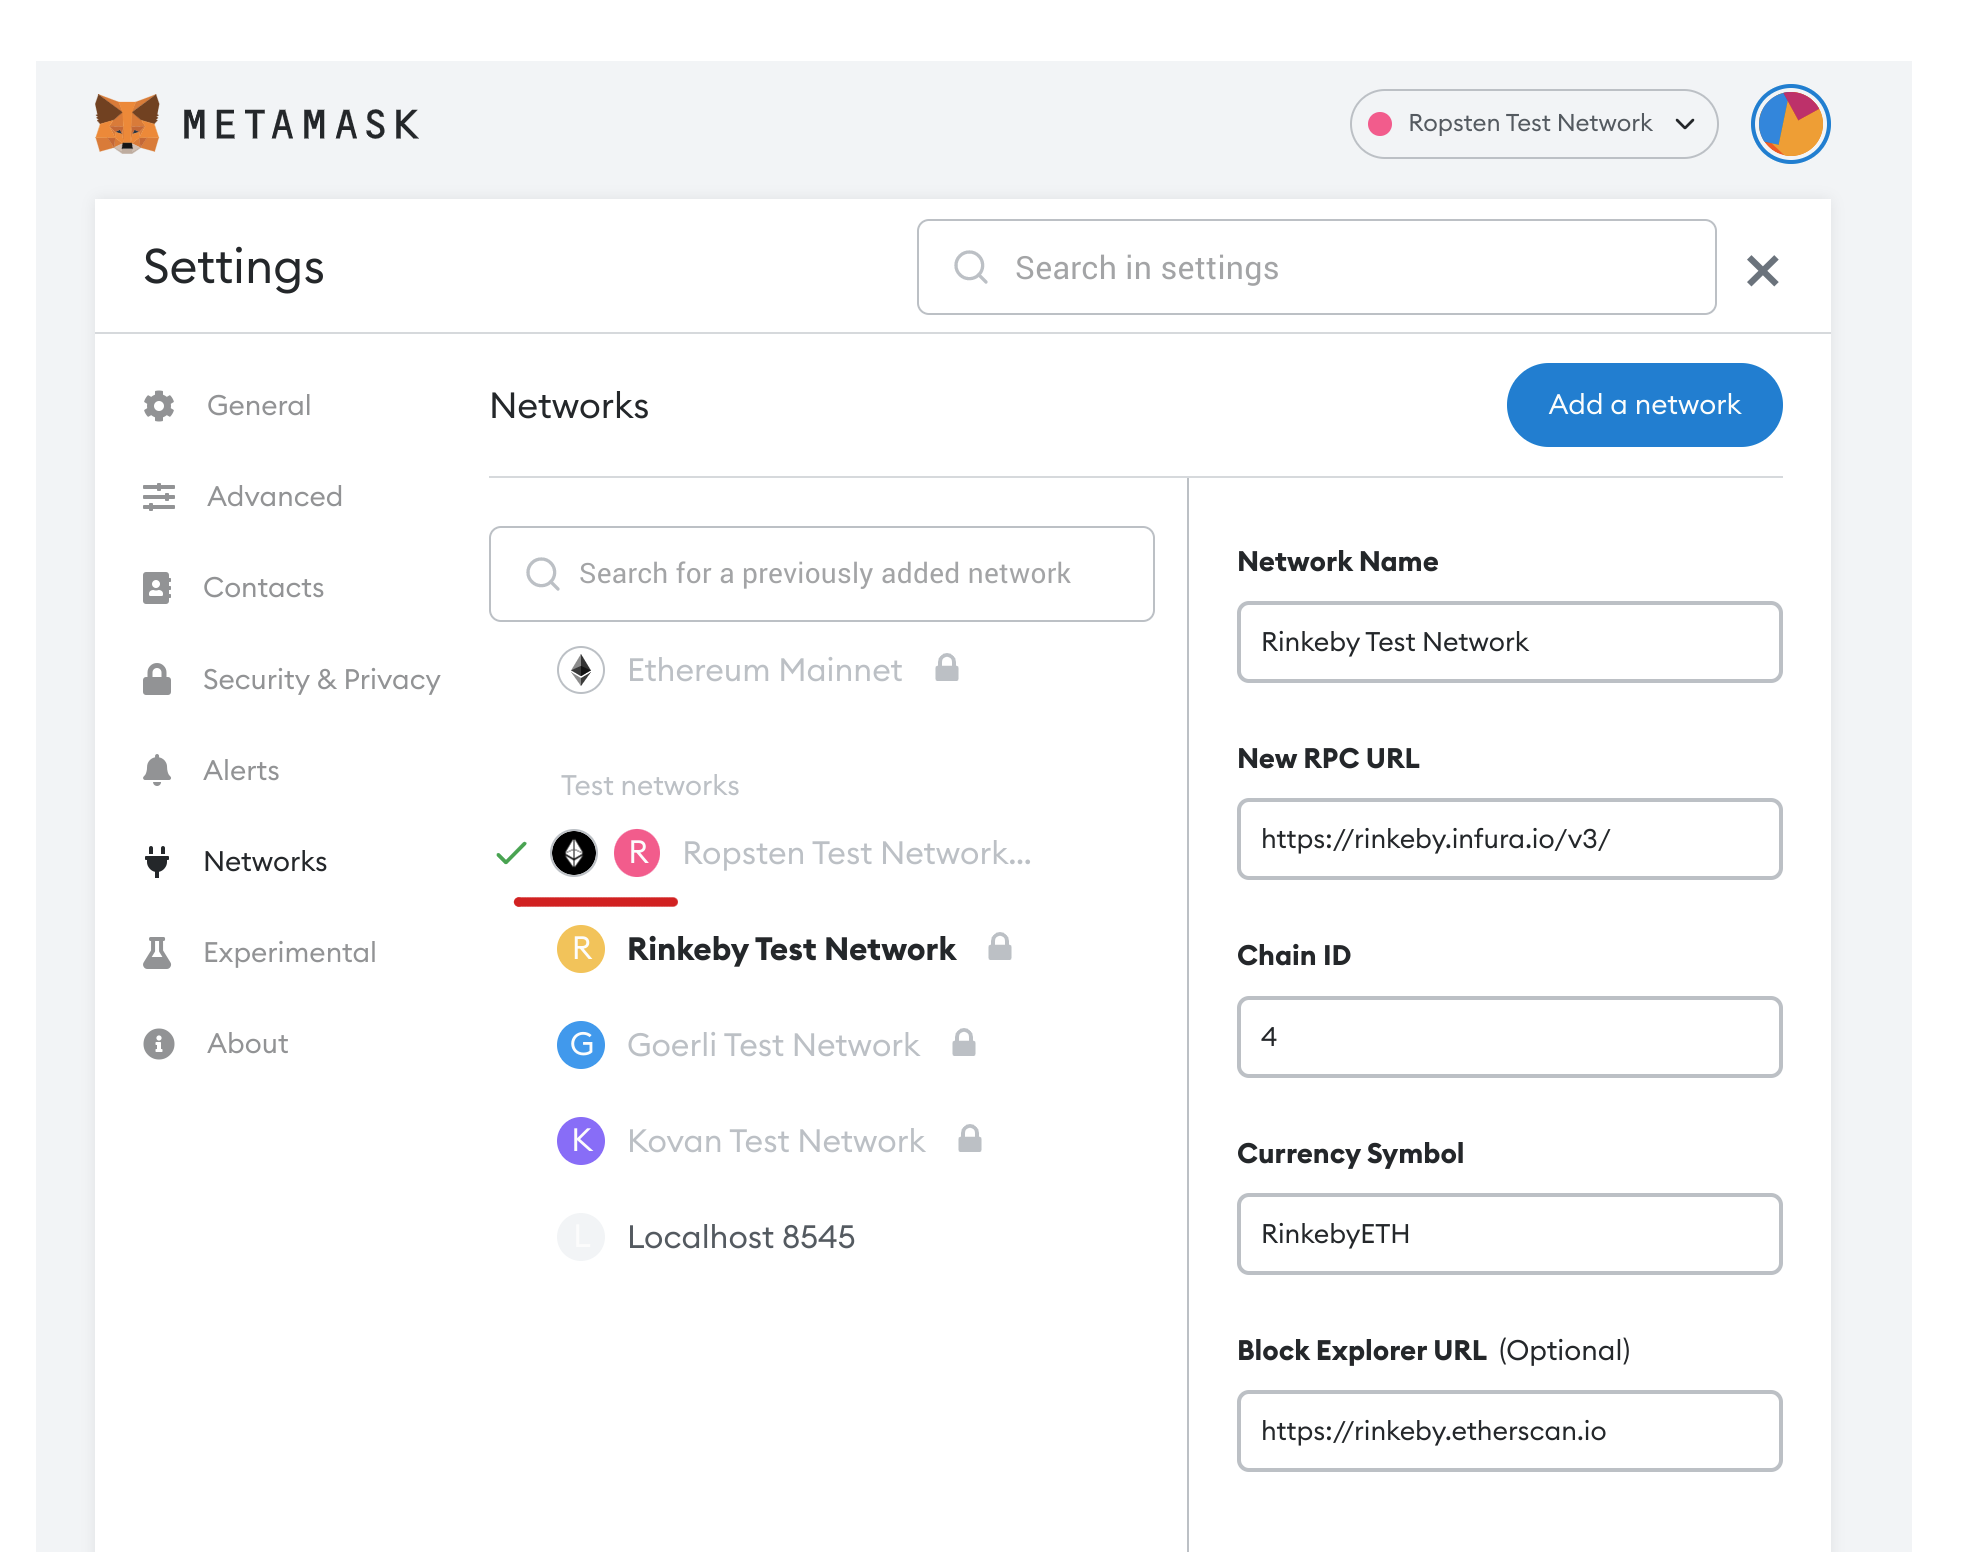Click the Advanced settings sliders icon
Viewport: 1976px width, 1552px height.
[158, 496]
